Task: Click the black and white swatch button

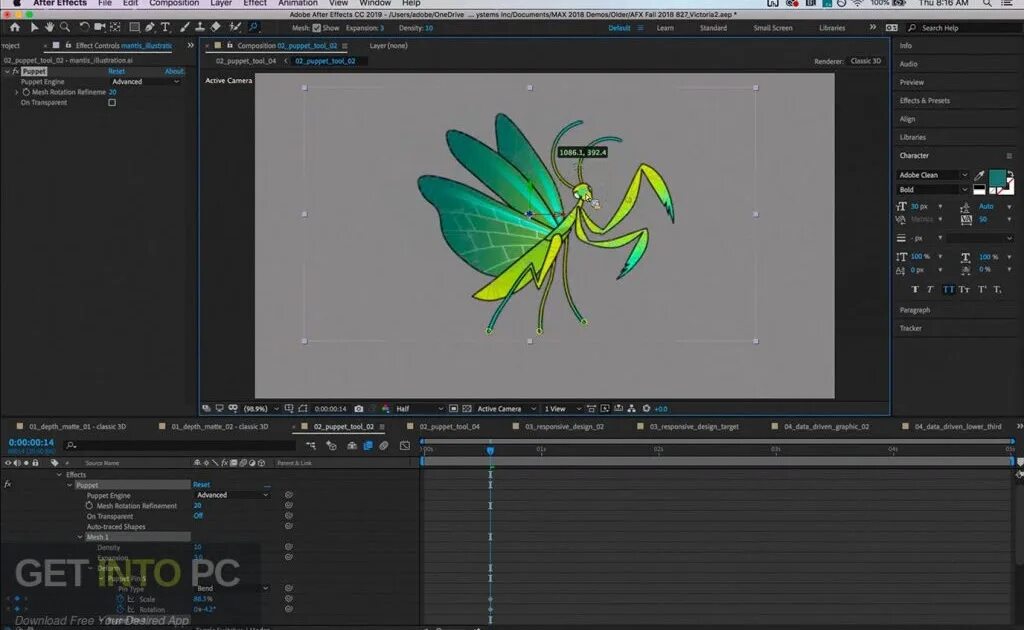Action: point(979,190)
